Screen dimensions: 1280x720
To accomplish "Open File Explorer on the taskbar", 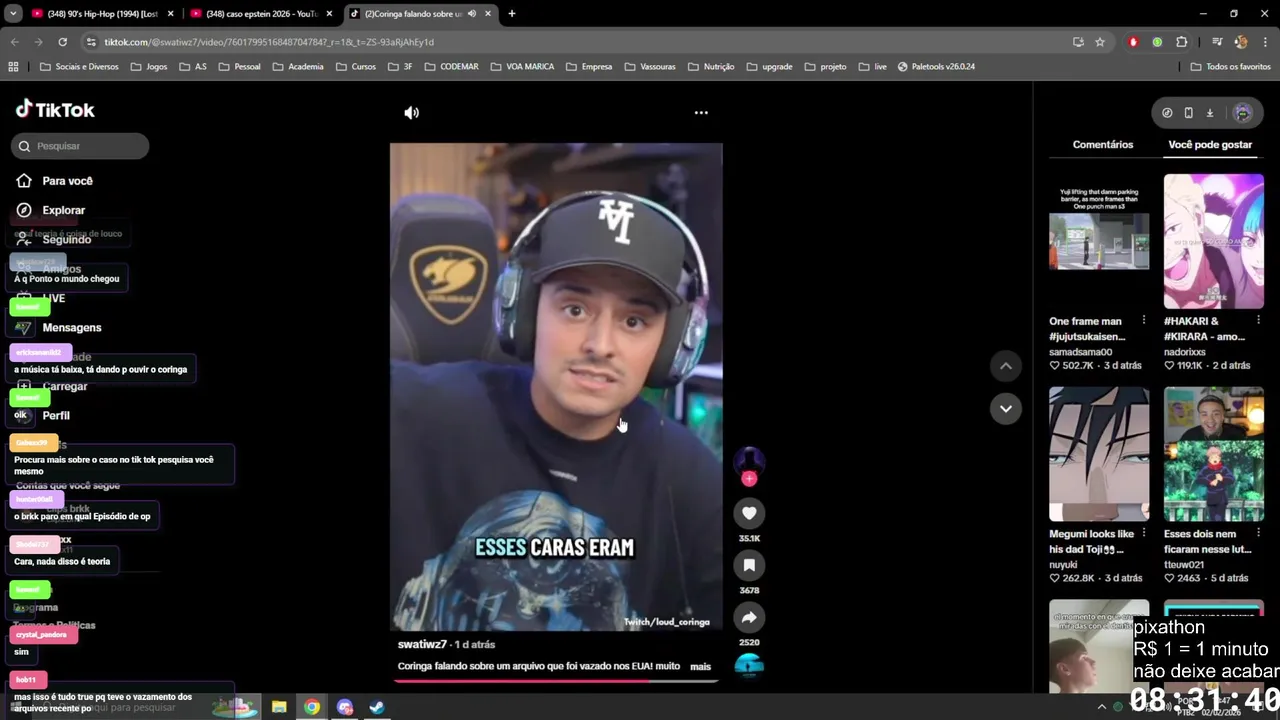I will (x=279, y=707).
